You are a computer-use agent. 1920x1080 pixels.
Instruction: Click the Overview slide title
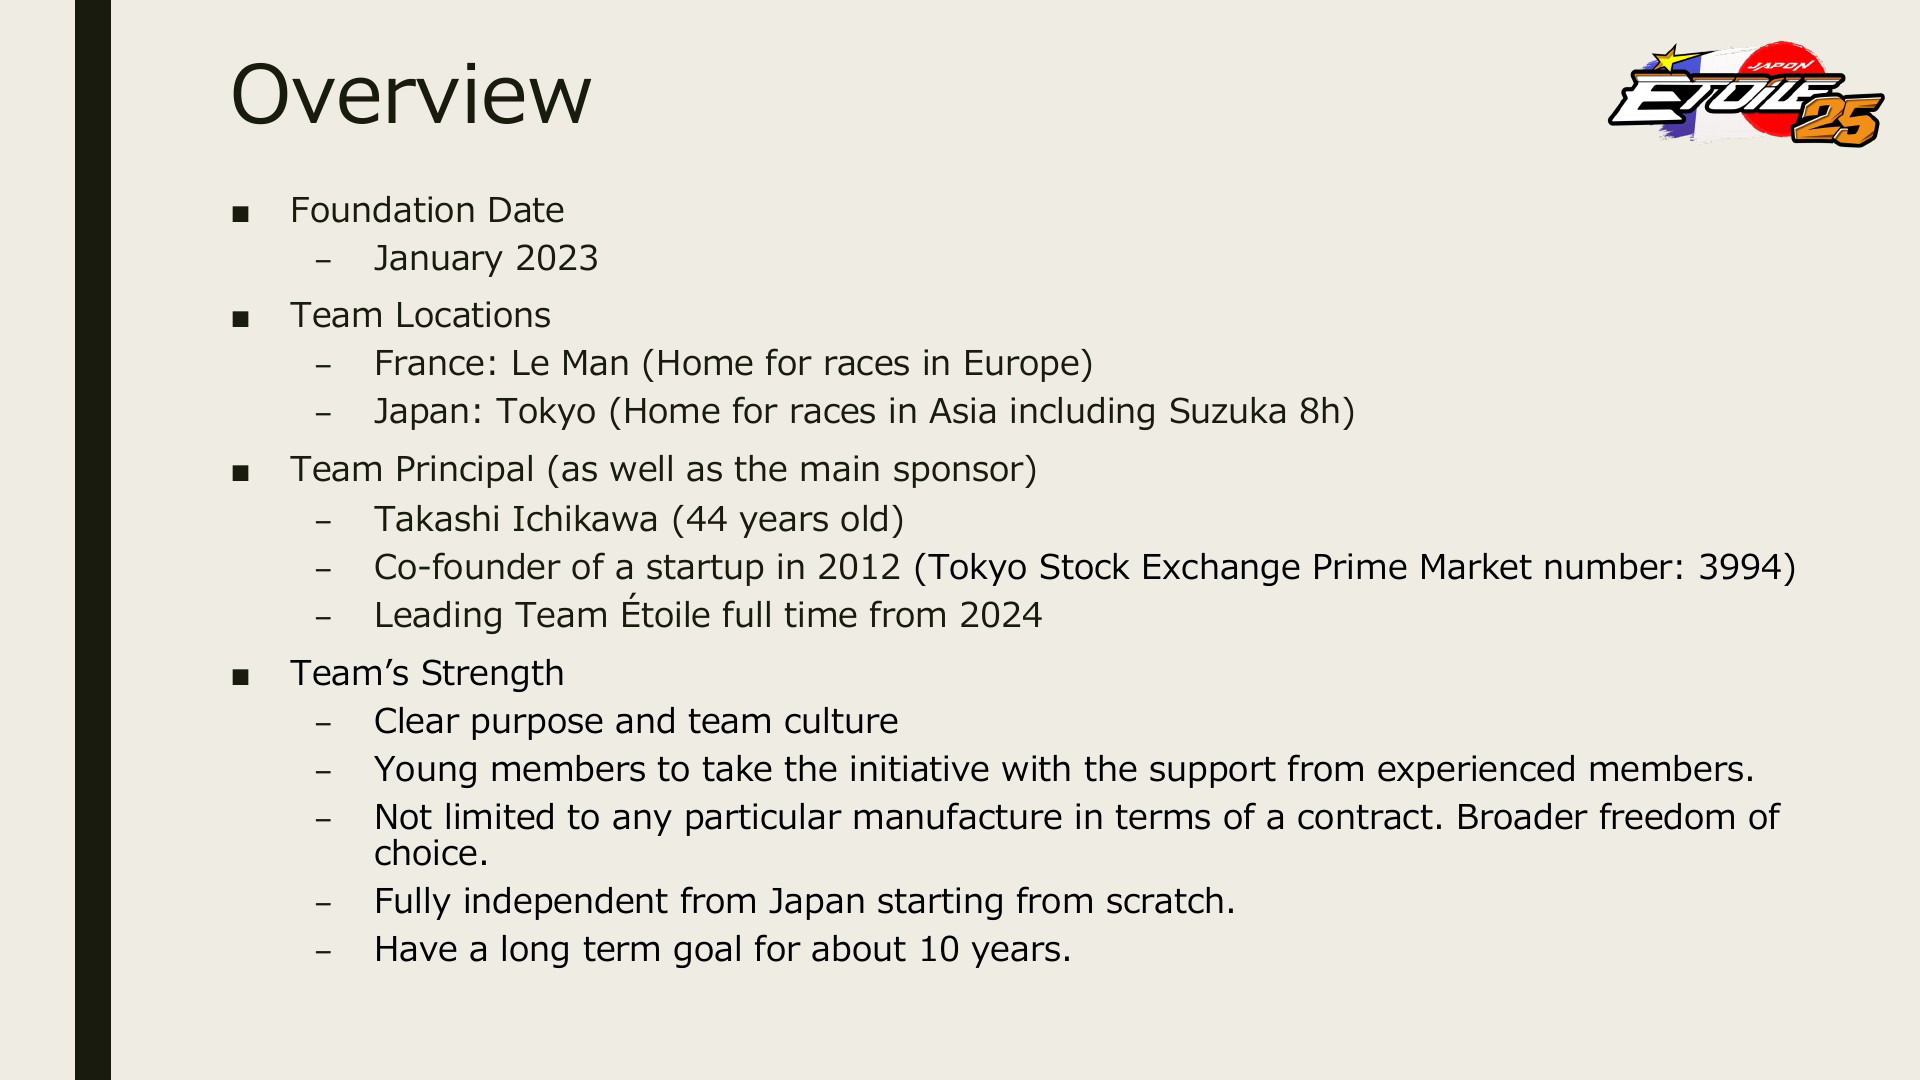click(411, 94)
